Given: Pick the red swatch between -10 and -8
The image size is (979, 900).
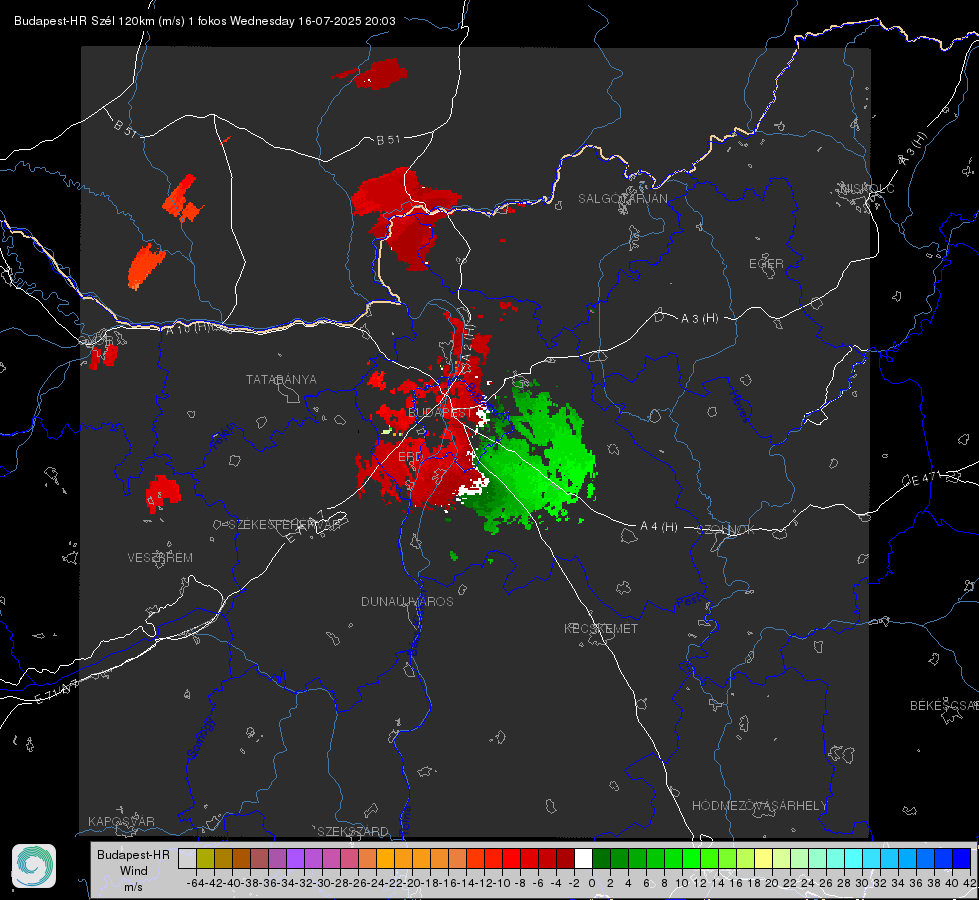Looking at the screenshot, I should (x=511, y=858).
